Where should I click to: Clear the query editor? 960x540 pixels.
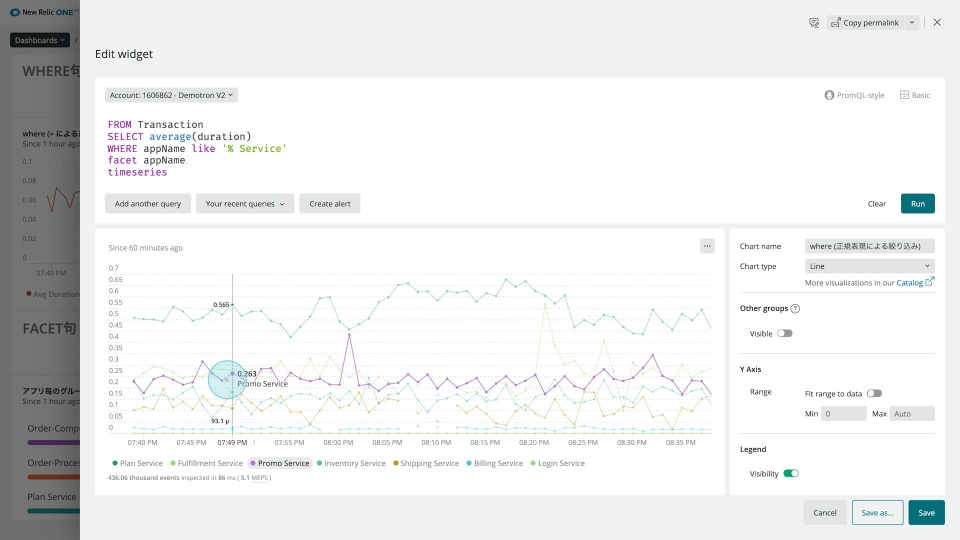[876, 204]
